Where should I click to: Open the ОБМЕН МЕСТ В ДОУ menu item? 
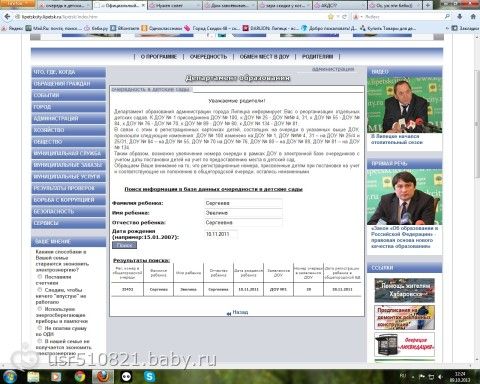[x=265, y=57]
